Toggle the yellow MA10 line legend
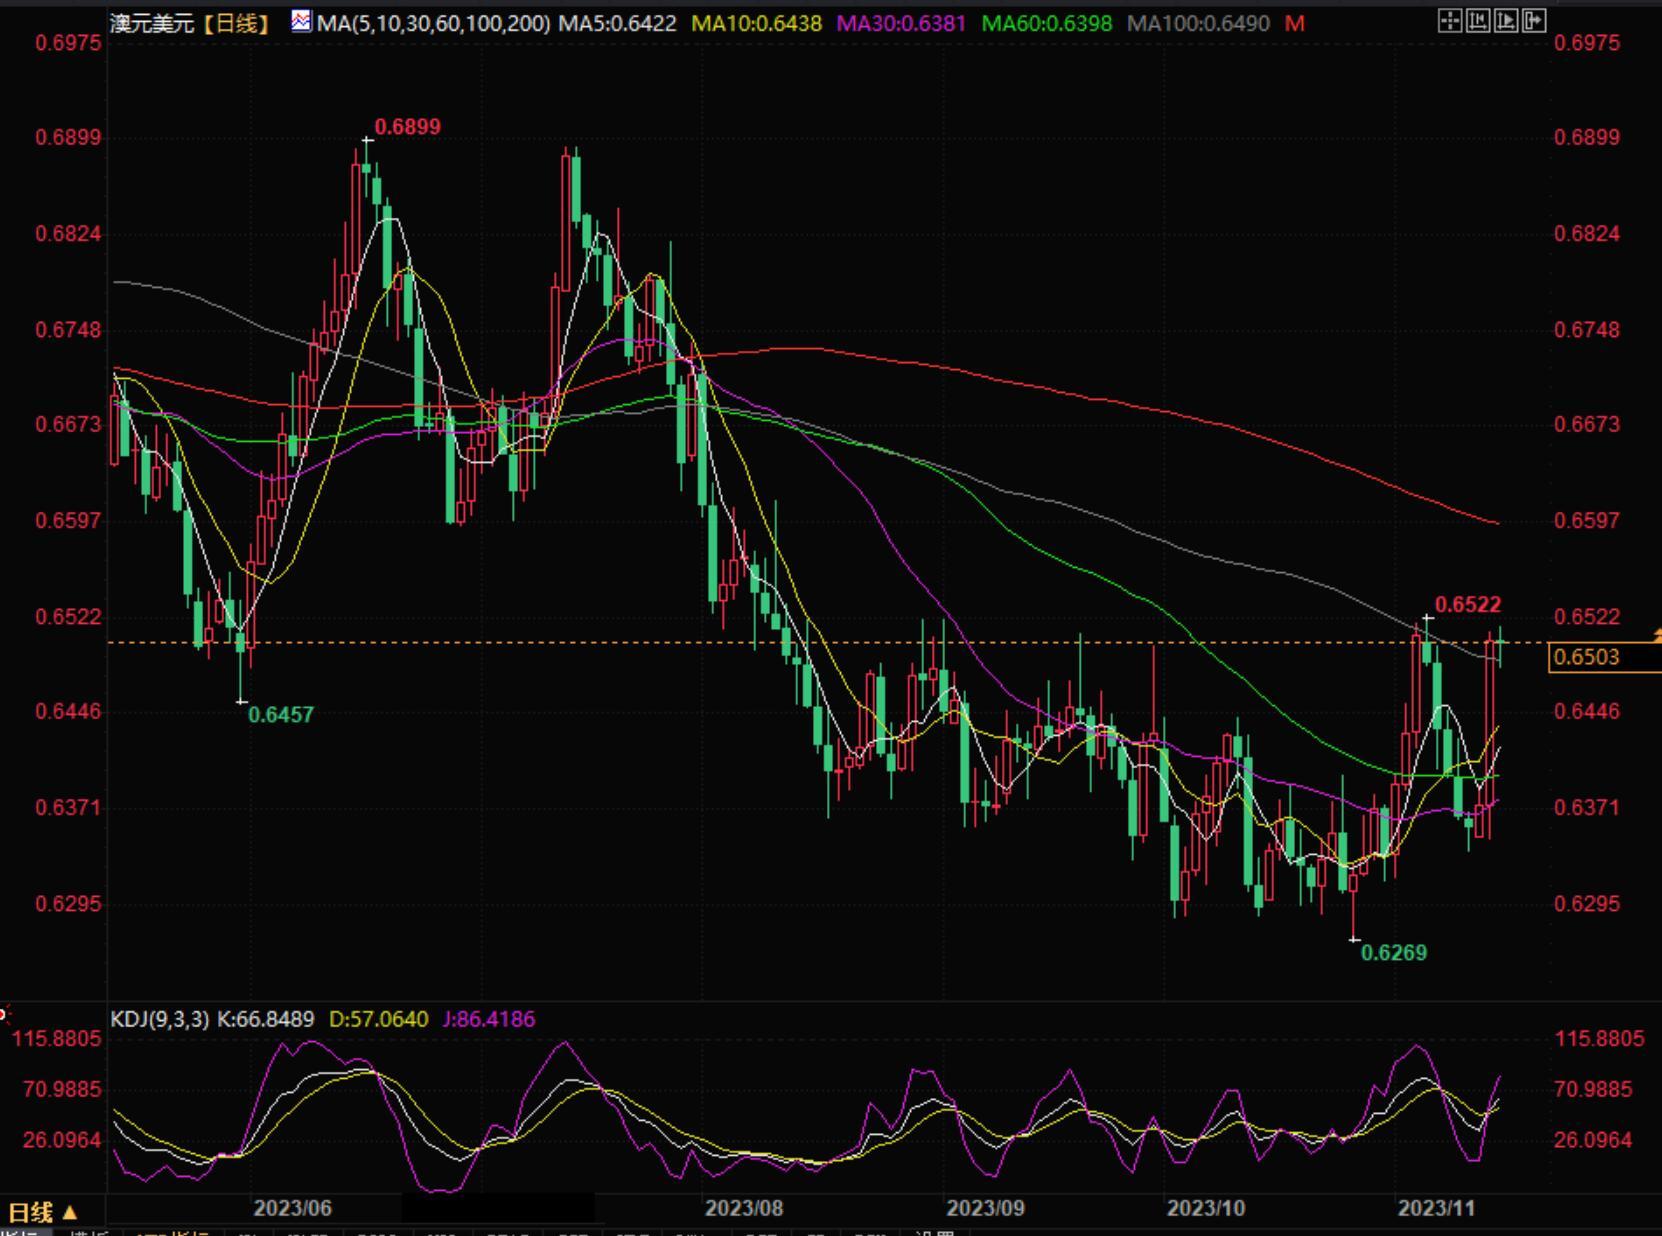The height and width of the screenshot is (1236, 1662). 756,23
